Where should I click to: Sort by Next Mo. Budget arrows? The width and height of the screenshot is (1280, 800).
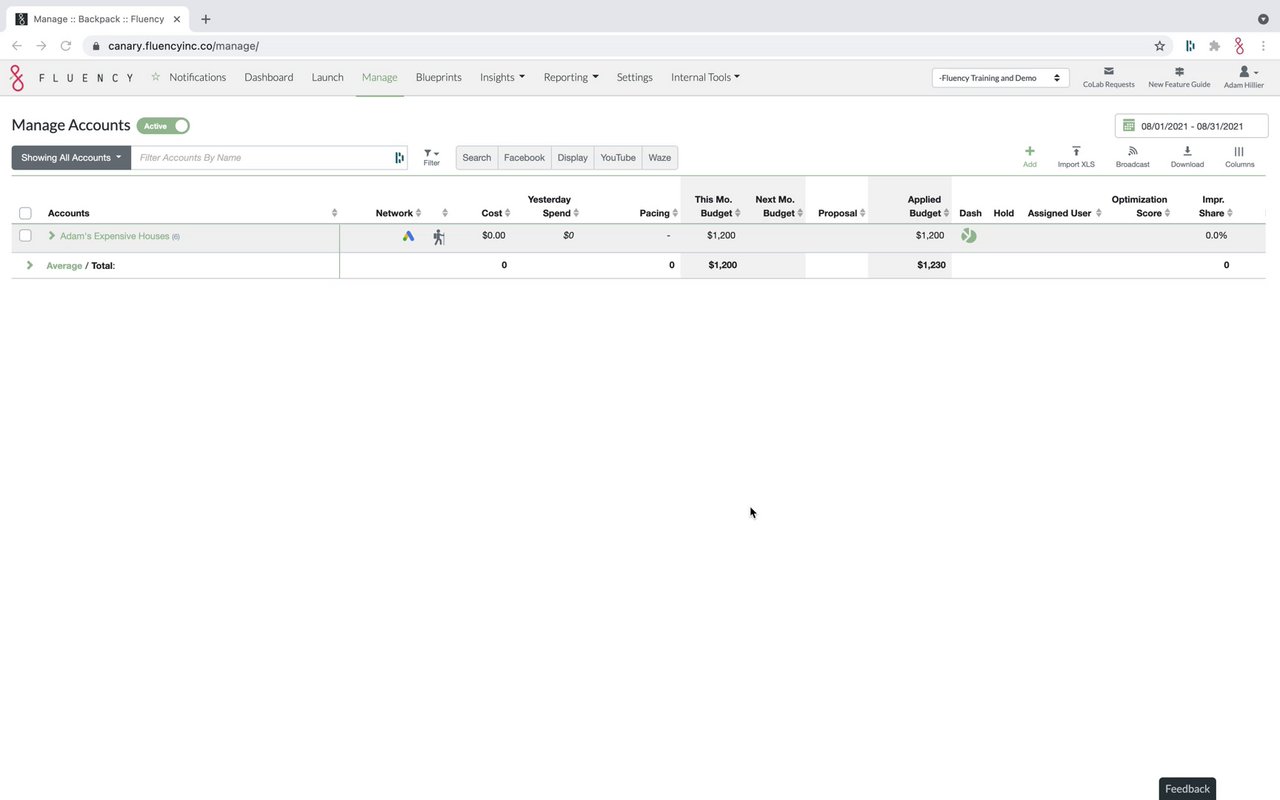click(800, 213)
